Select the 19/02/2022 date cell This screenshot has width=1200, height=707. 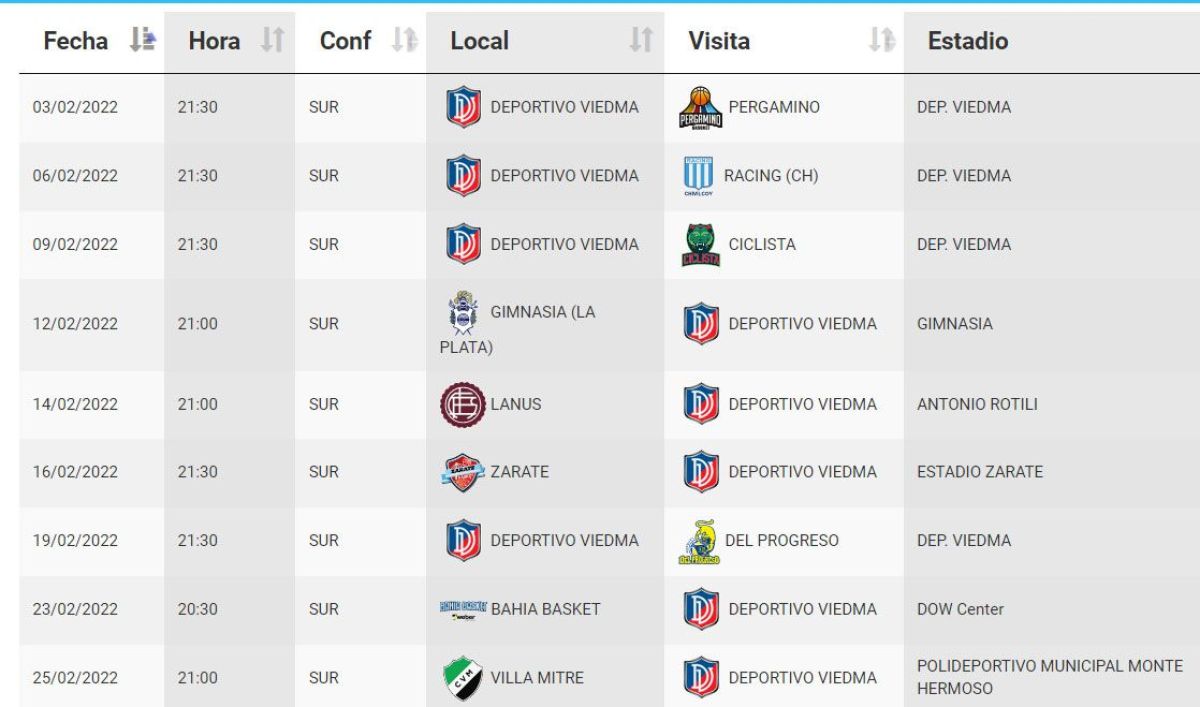click(75, 541)
